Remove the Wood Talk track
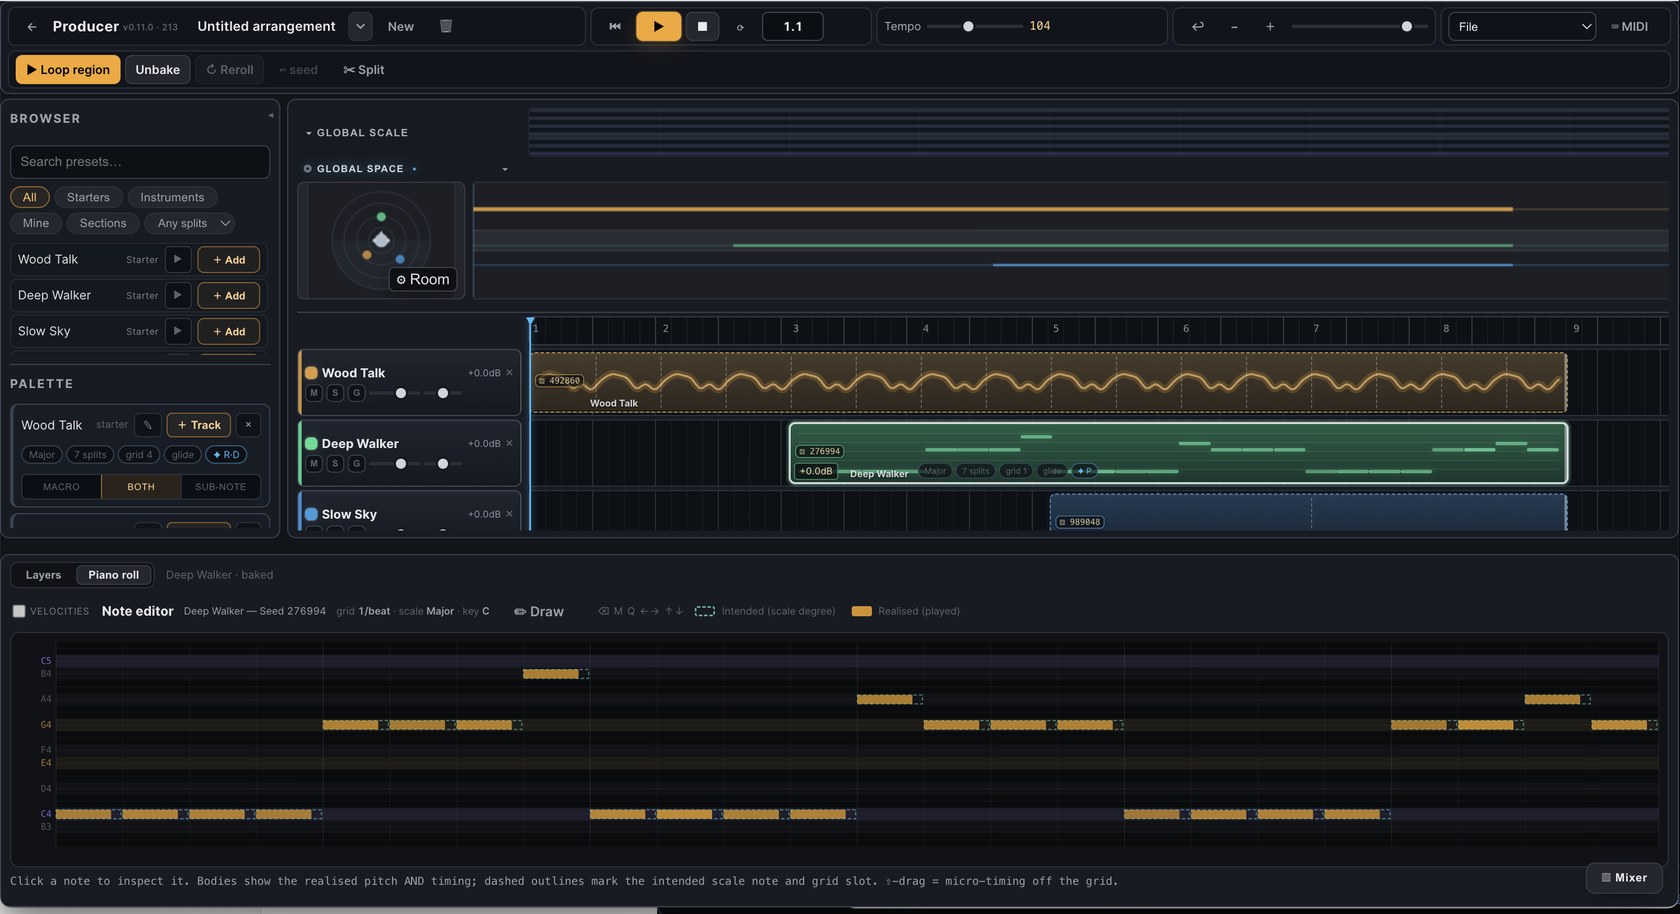Image resolution: width=1680 pixels, height=914 pixels. [x=509, y=373]
